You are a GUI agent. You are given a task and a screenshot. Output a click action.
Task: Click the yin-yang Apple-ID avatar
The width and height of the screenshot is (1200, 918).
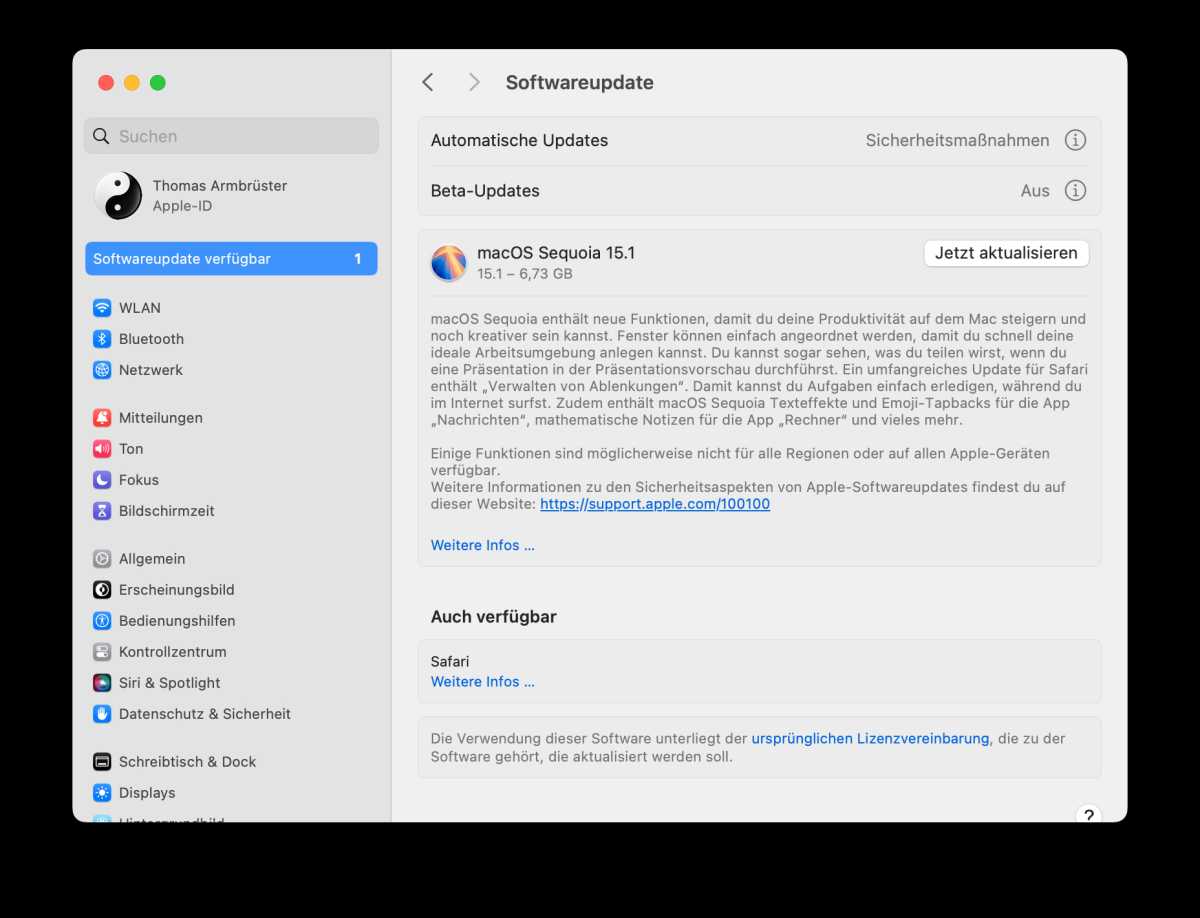[118, 195]
